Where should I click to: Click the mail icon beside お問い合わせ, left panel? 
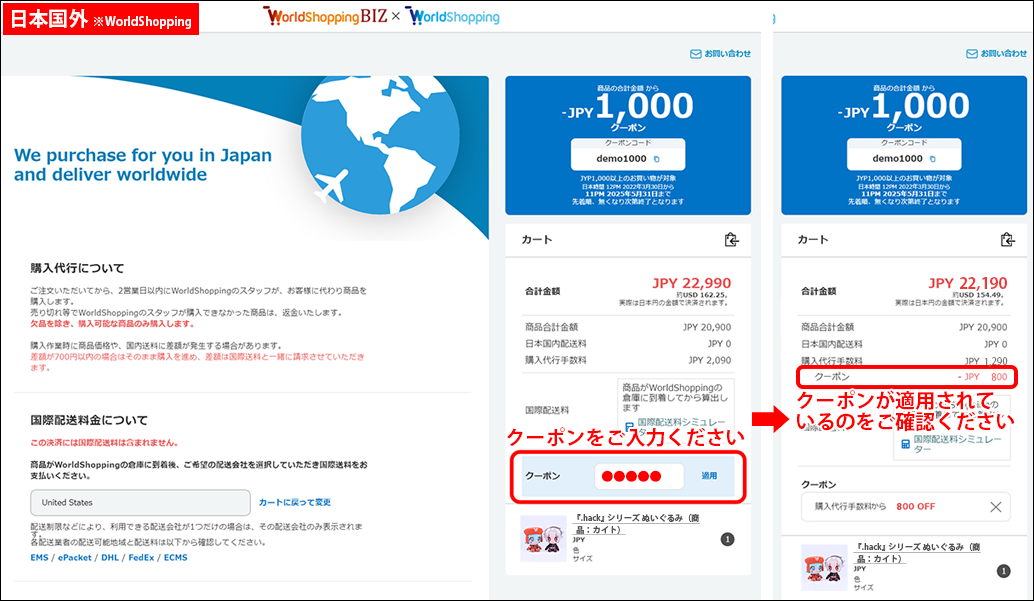pyautogui.click(x=695, y=54)
